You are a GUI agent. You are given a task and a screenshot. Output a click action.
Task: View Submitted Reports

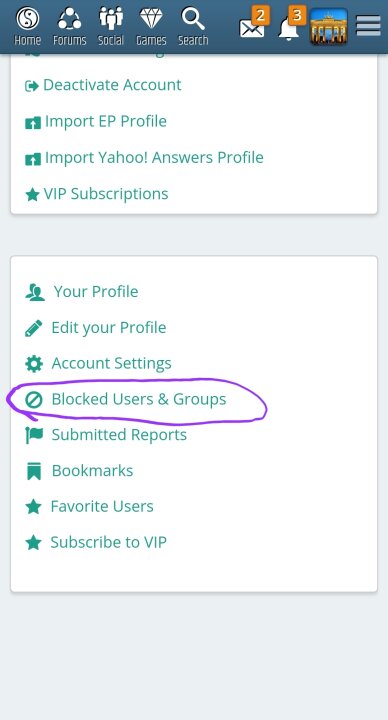tap(106, 435)
